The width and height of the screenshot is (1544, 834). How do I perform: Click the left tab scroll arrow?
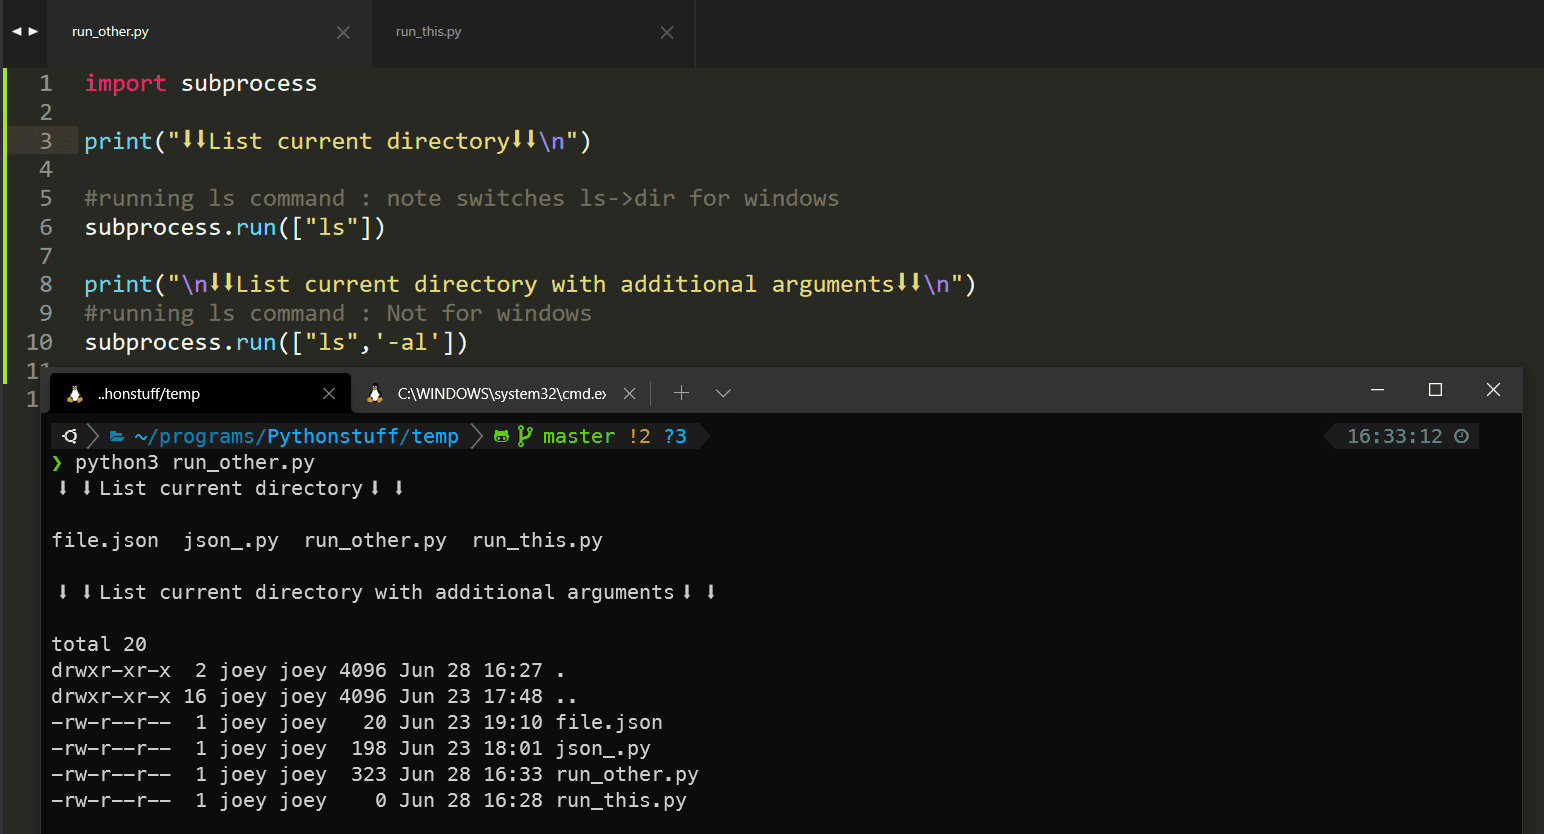[x=16, y=32]
